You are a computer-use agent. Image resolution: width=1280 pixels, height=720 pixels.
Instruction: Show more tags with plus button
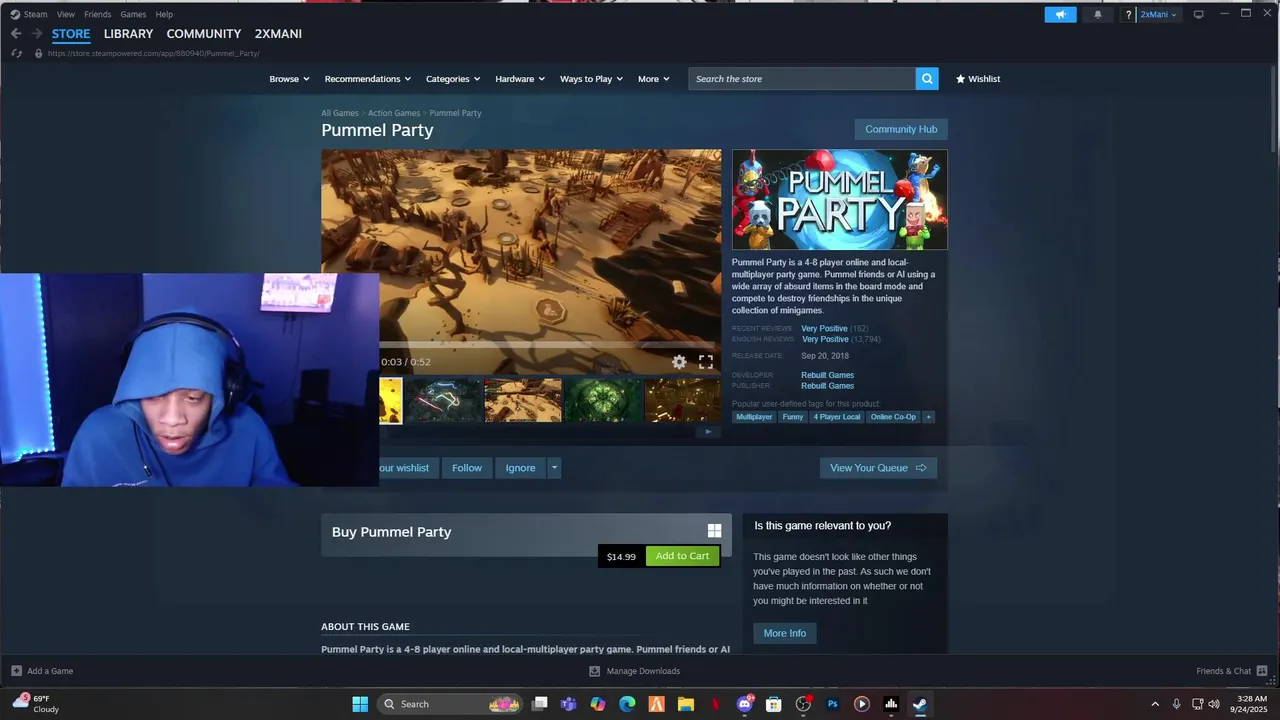(928, 417)
